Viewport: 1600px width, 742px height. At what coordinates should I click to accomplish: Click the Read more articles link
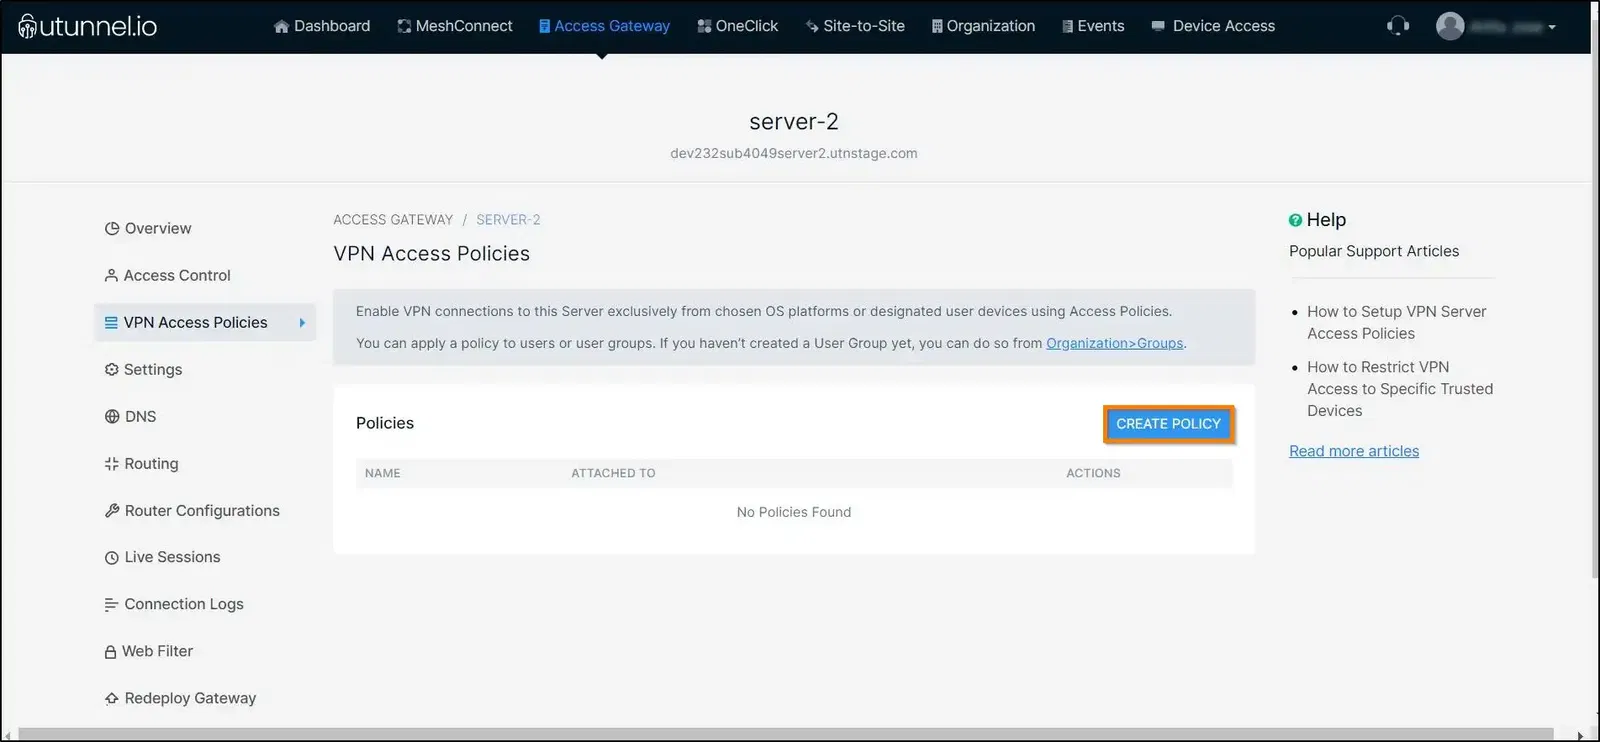[1354, 451]
